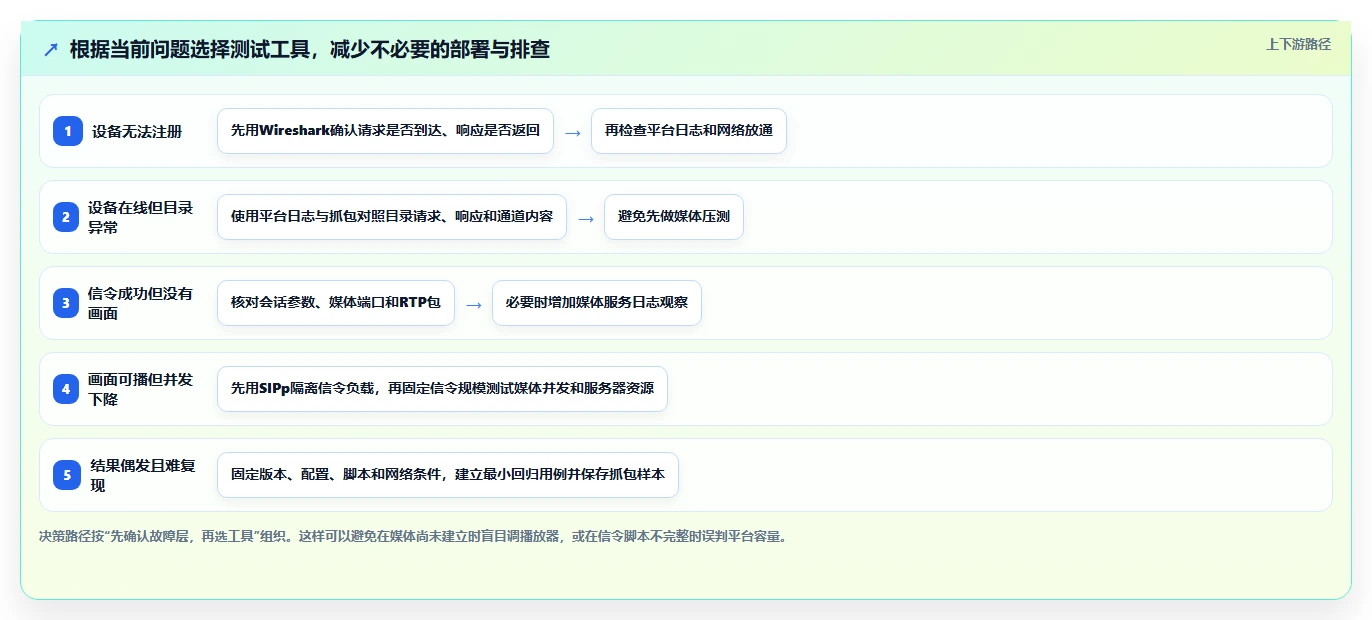Select number badge 4 for 画面可播但并发下降

point(65,389)
